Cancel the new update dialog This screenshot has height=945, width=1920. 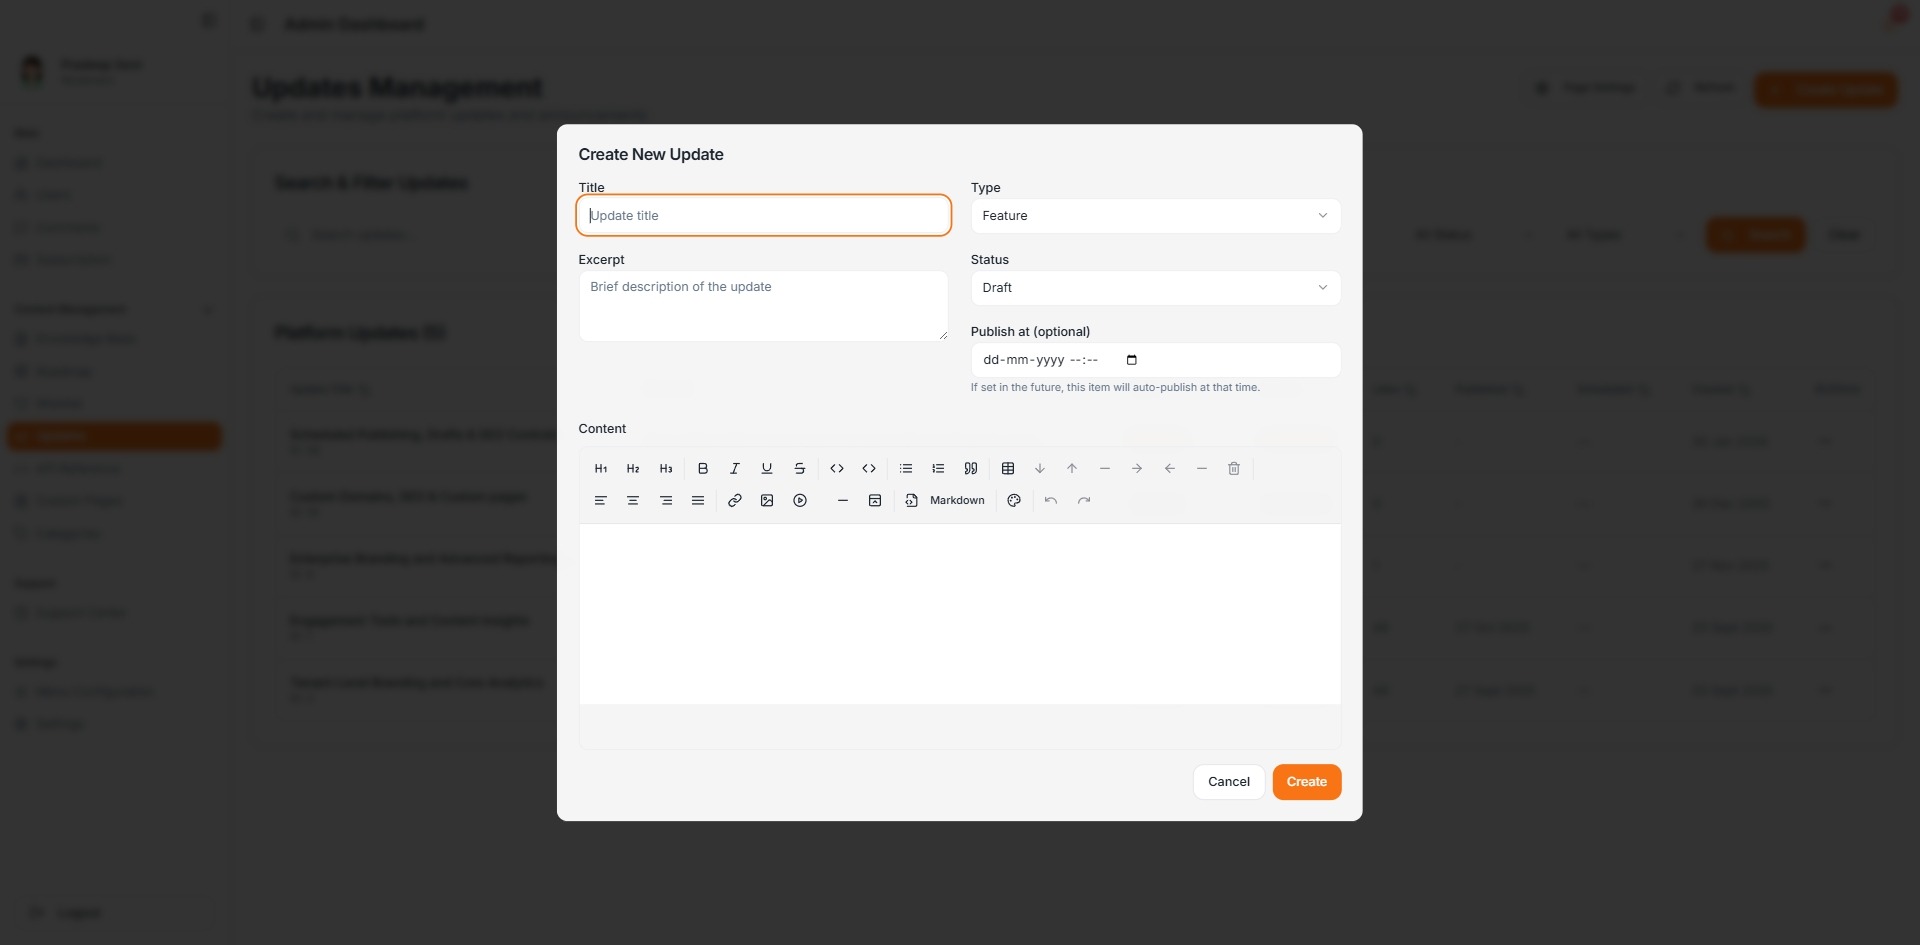tap(1228, 782)
